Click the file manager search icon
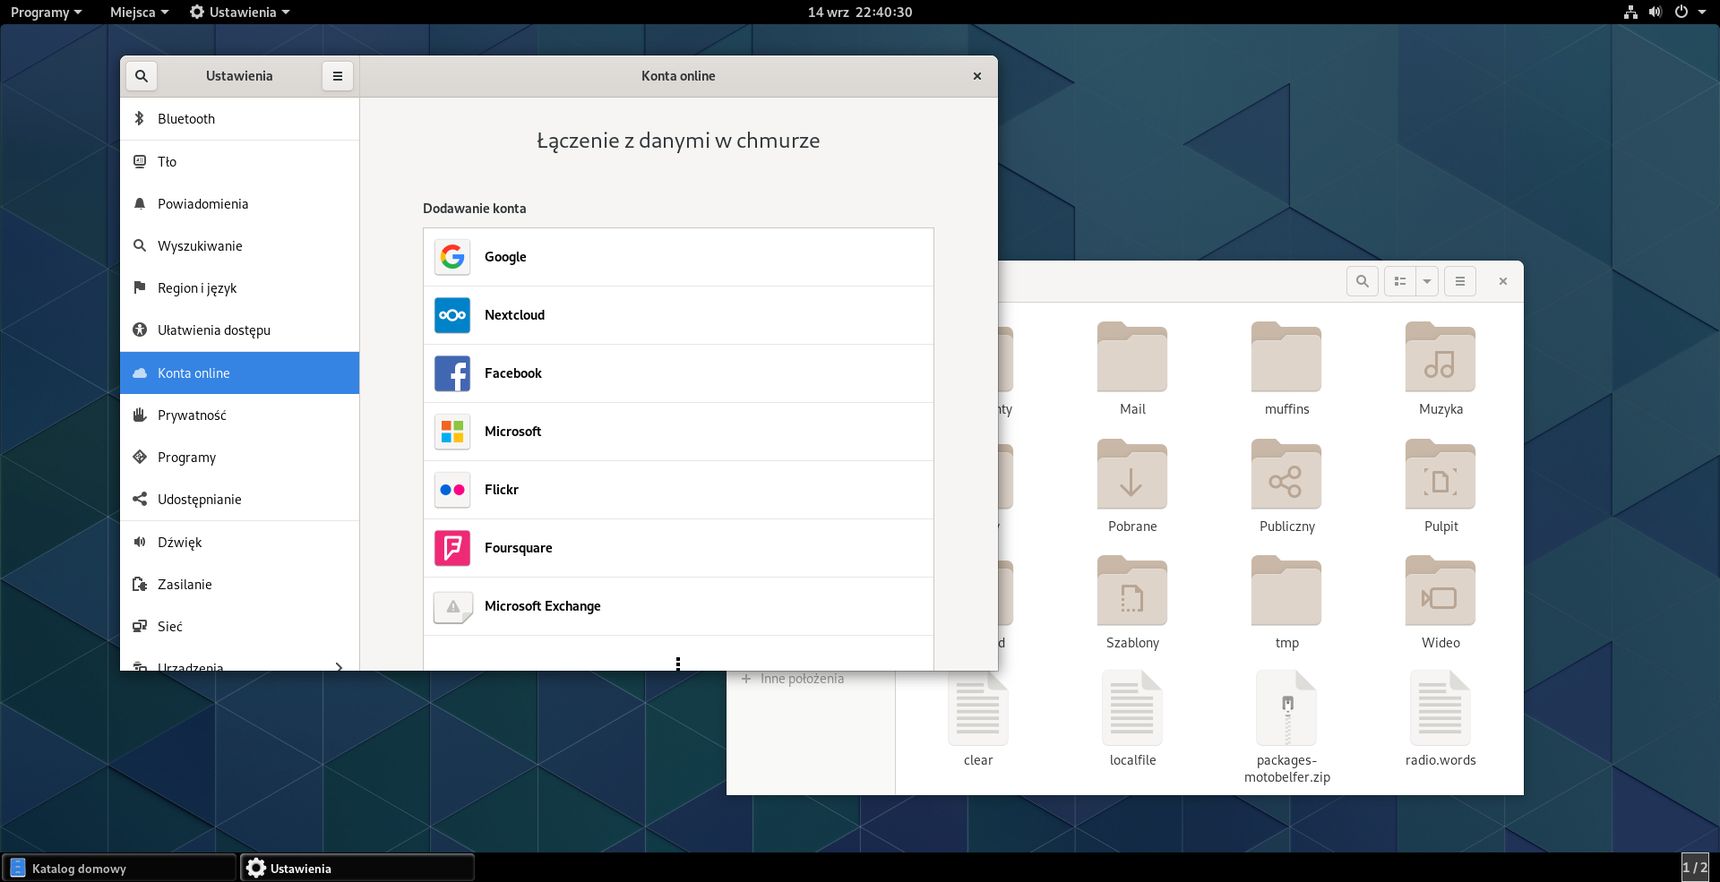1720x882 pixels. (1362, 282)
